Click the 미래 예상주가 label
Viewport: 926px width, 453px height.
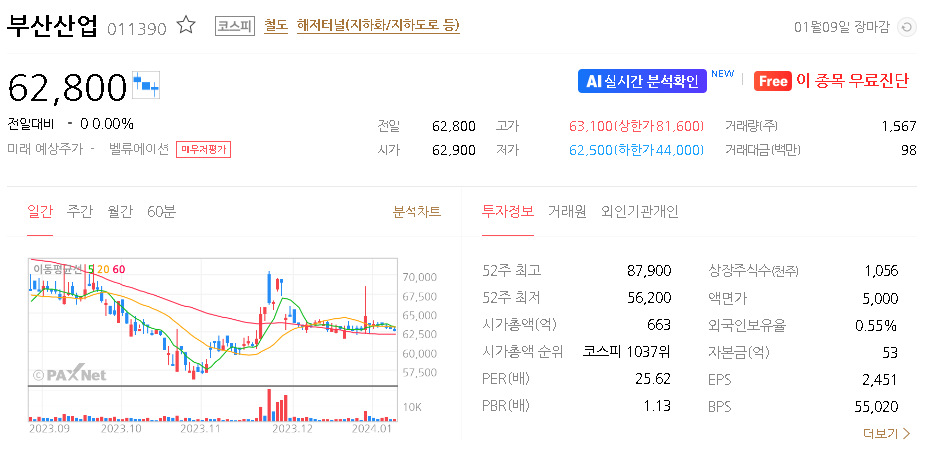(45, 149)
